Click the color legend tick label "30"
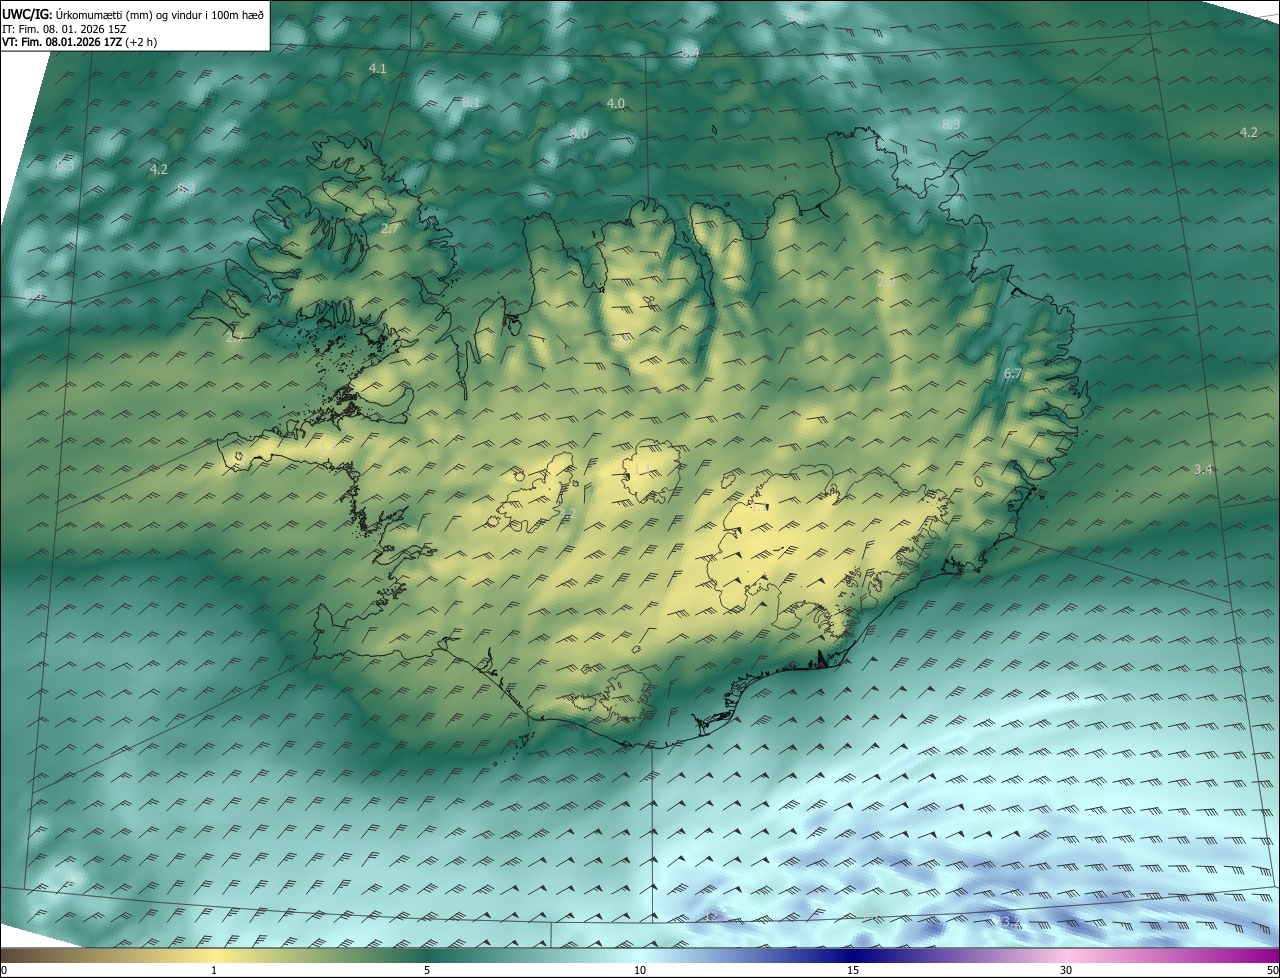The height and width of the screenshot is (978, 1280). 1066,970
